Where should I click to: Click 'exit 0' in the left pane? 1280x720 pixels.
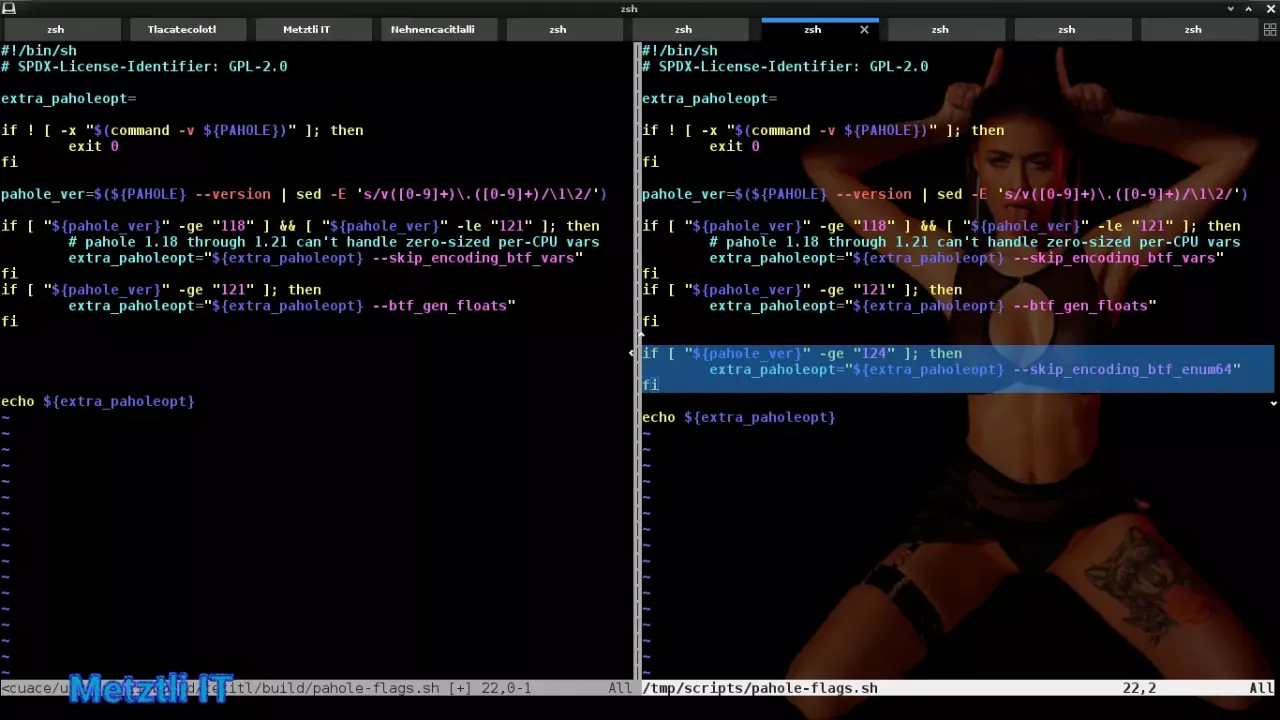click(93, 146)
